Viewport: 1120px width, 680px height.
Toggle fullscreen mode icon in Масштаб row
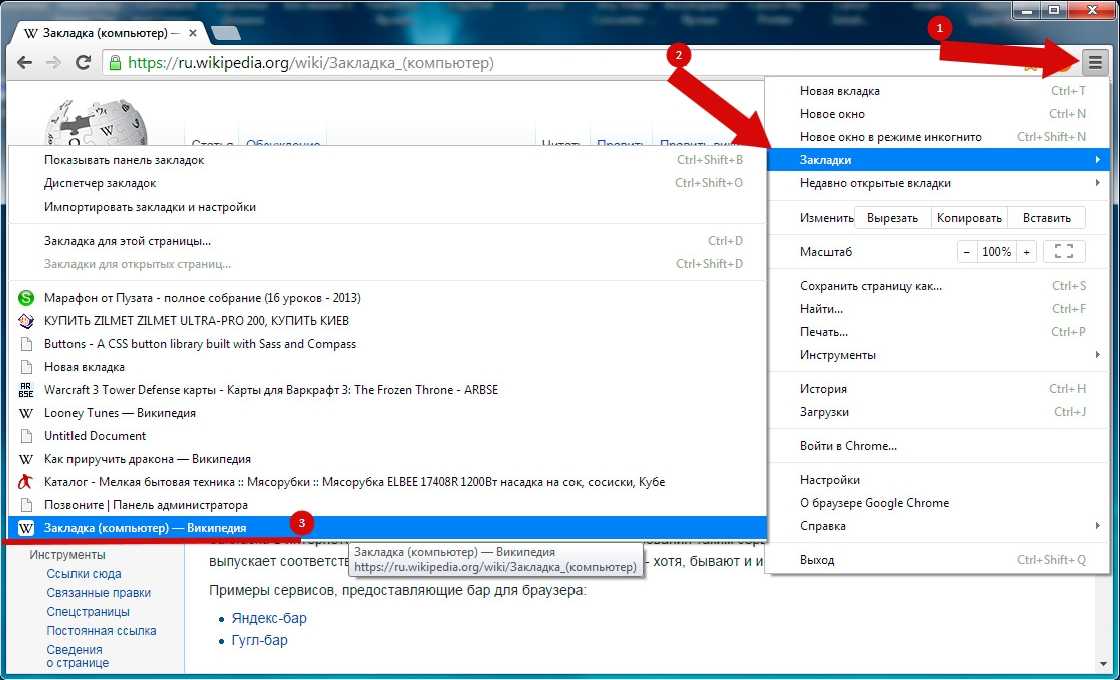pyautogui.click(x=1064, y=252)
